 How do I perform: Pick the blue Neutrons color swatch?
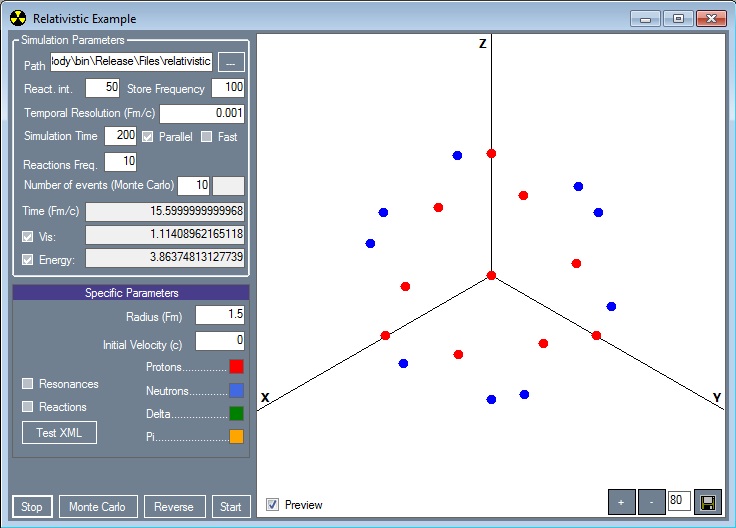pyautogui.click(x=236, y=390)
